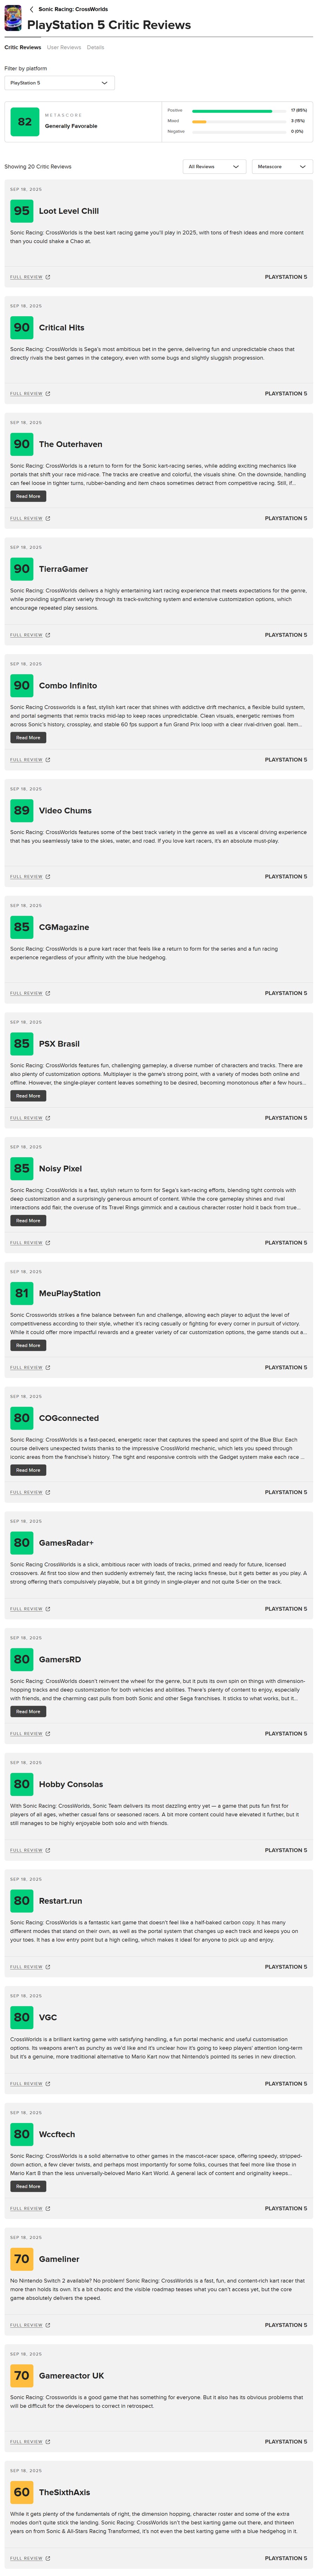This screenshot has width=316, height=2576.
Task: Expand Read More on The Outerhaven review
Action: coord(28,496)
